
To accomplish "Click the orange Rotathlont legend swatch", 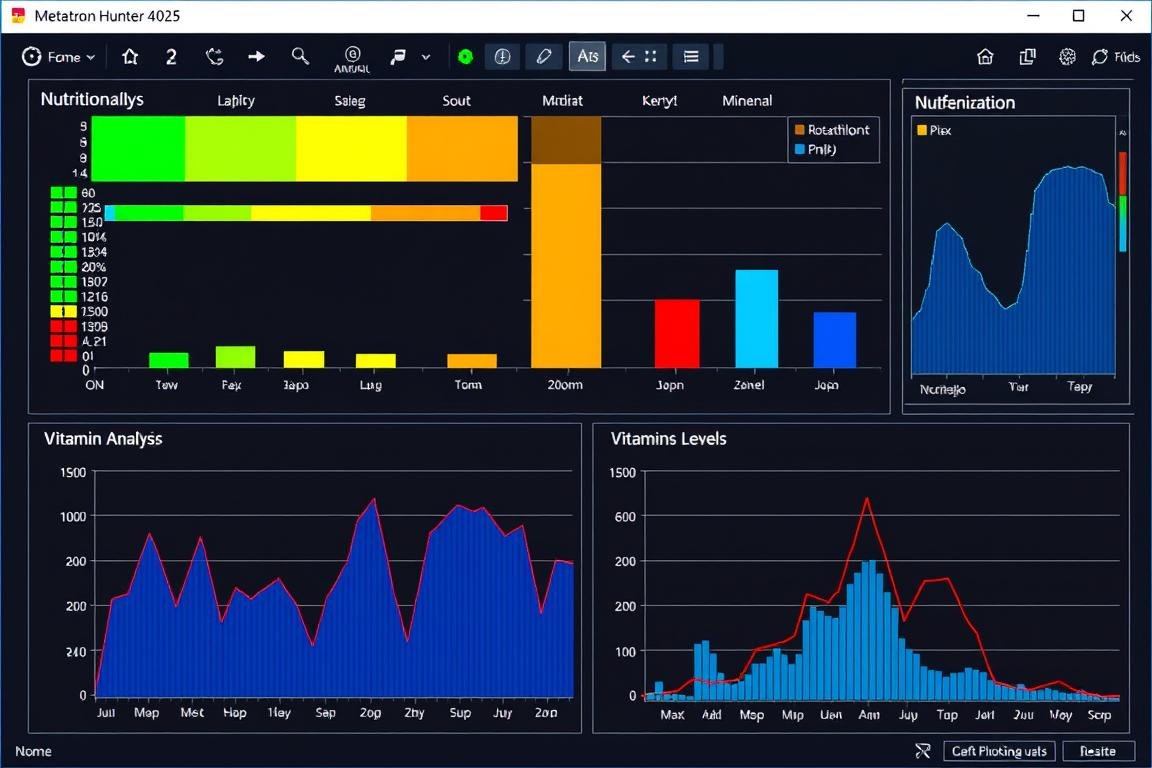I will pyautogui.click(x=799, y=130).
